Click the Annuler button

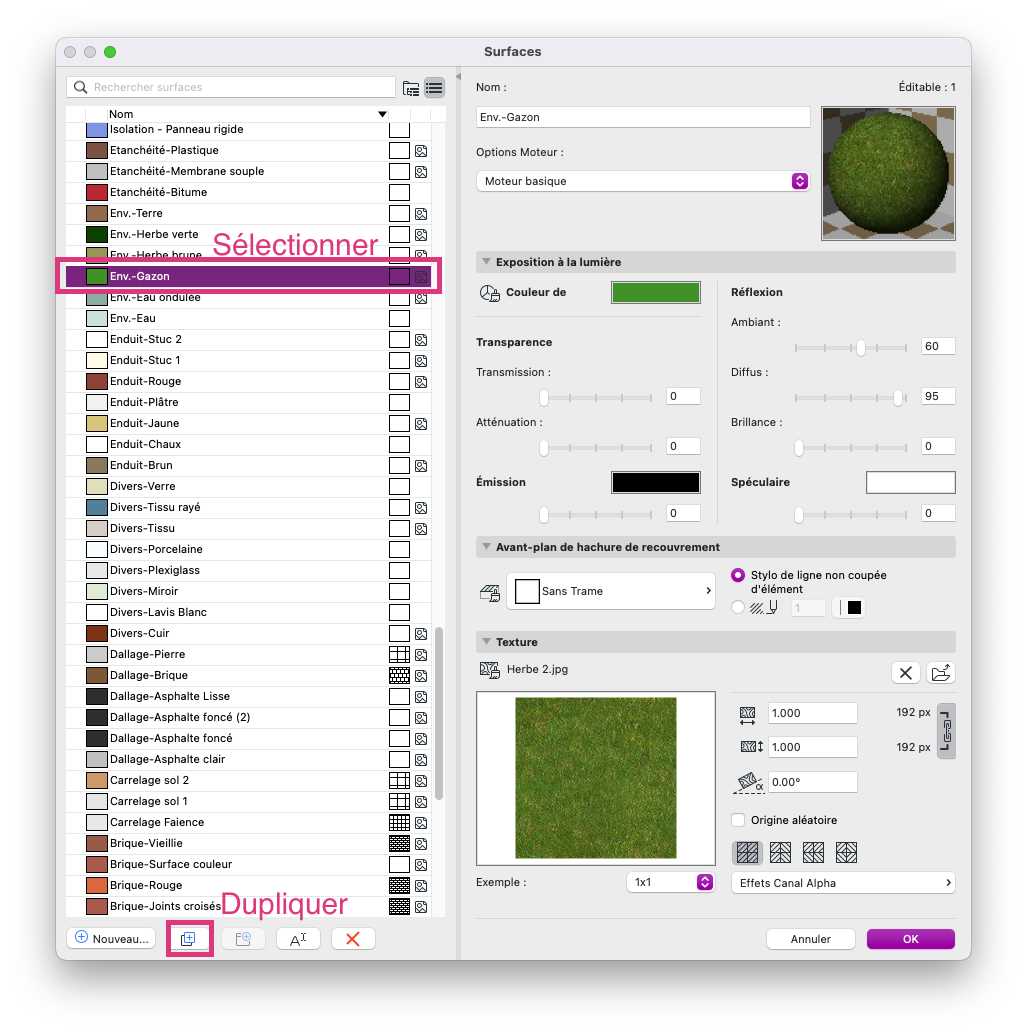811,939
